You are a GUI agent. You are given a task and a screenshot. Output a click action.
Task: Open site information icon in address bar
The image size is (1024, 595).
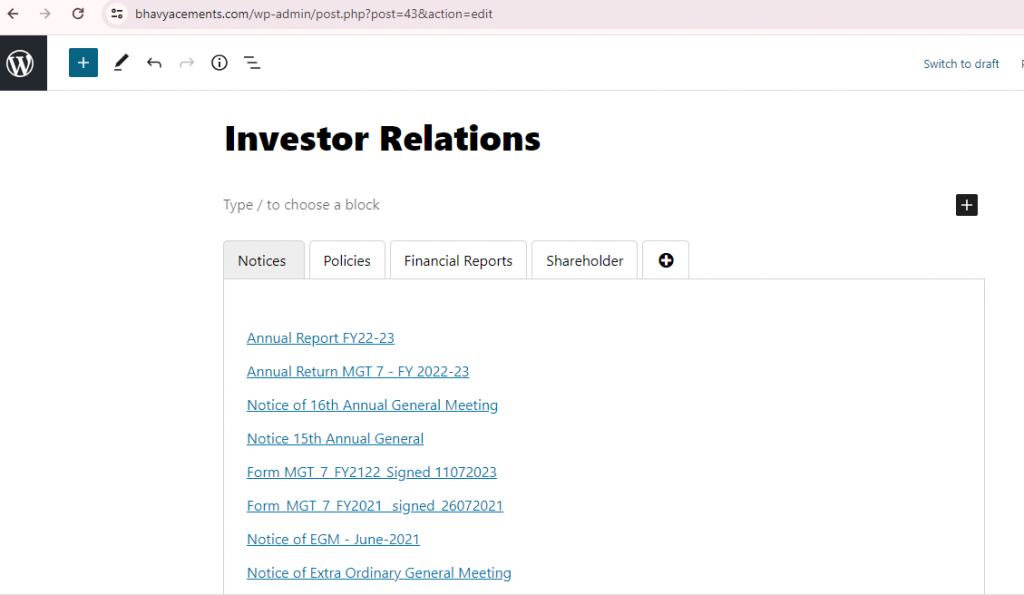pos(117,14)
